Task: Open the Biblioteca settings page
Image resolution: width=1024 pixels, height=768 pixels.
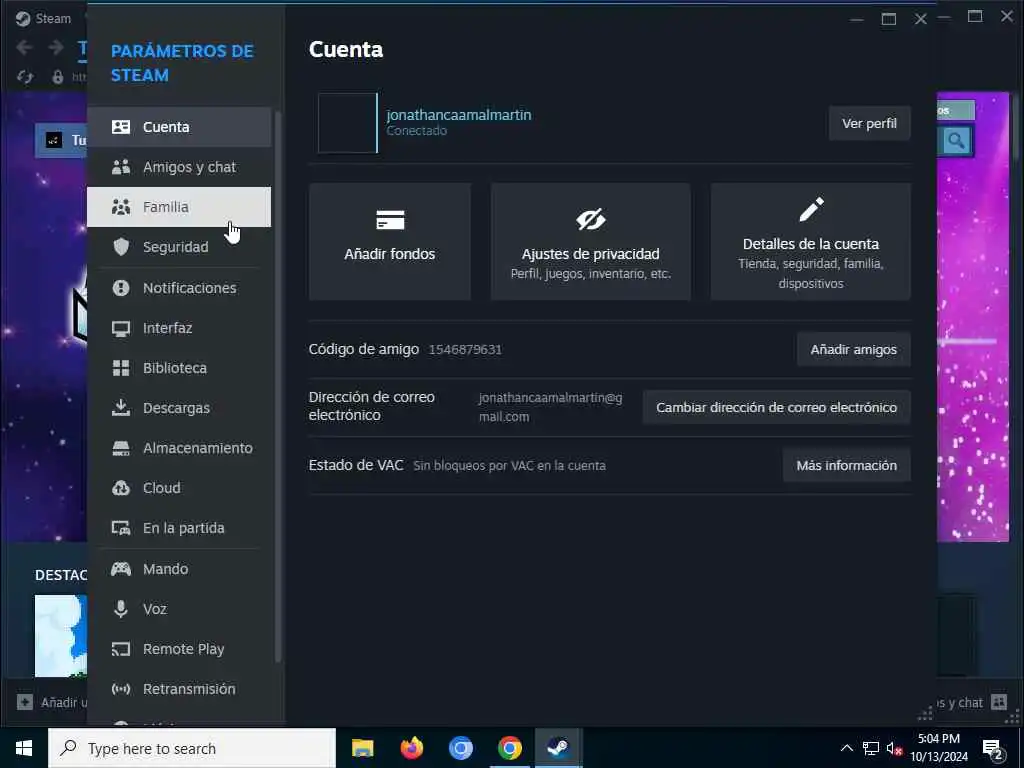Action: point(179,368)
